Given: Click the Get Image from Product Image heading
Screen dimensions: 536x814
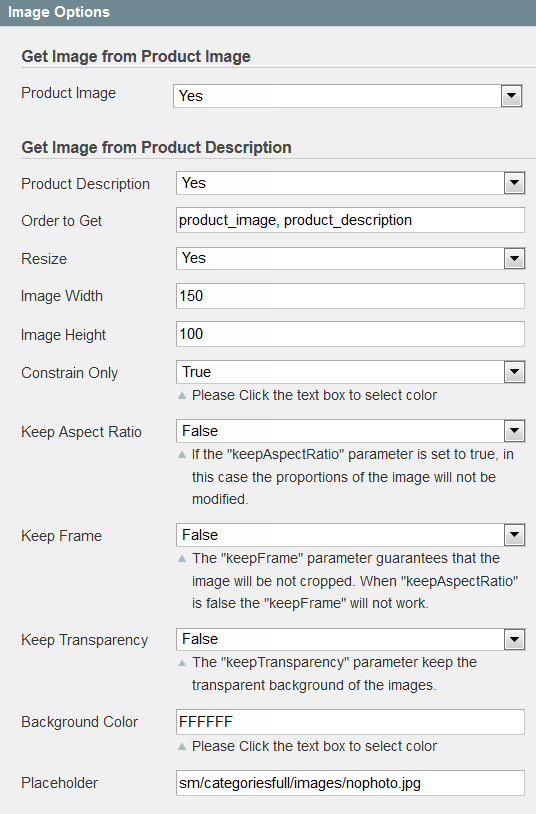Looking at the screenshot, I should tap(136, 56).
